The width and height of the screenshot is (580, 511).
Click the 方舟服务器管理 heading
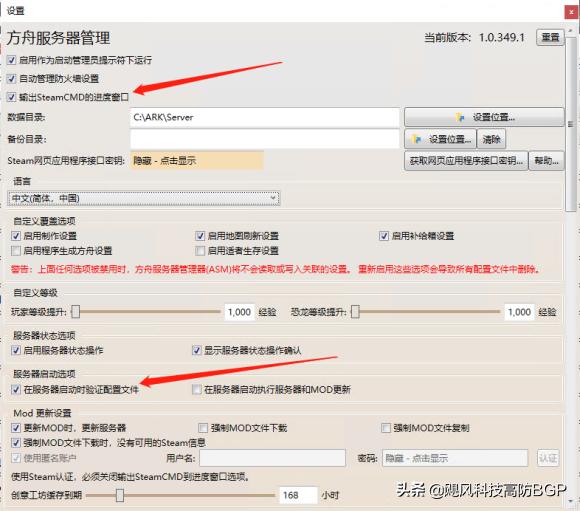58,38
